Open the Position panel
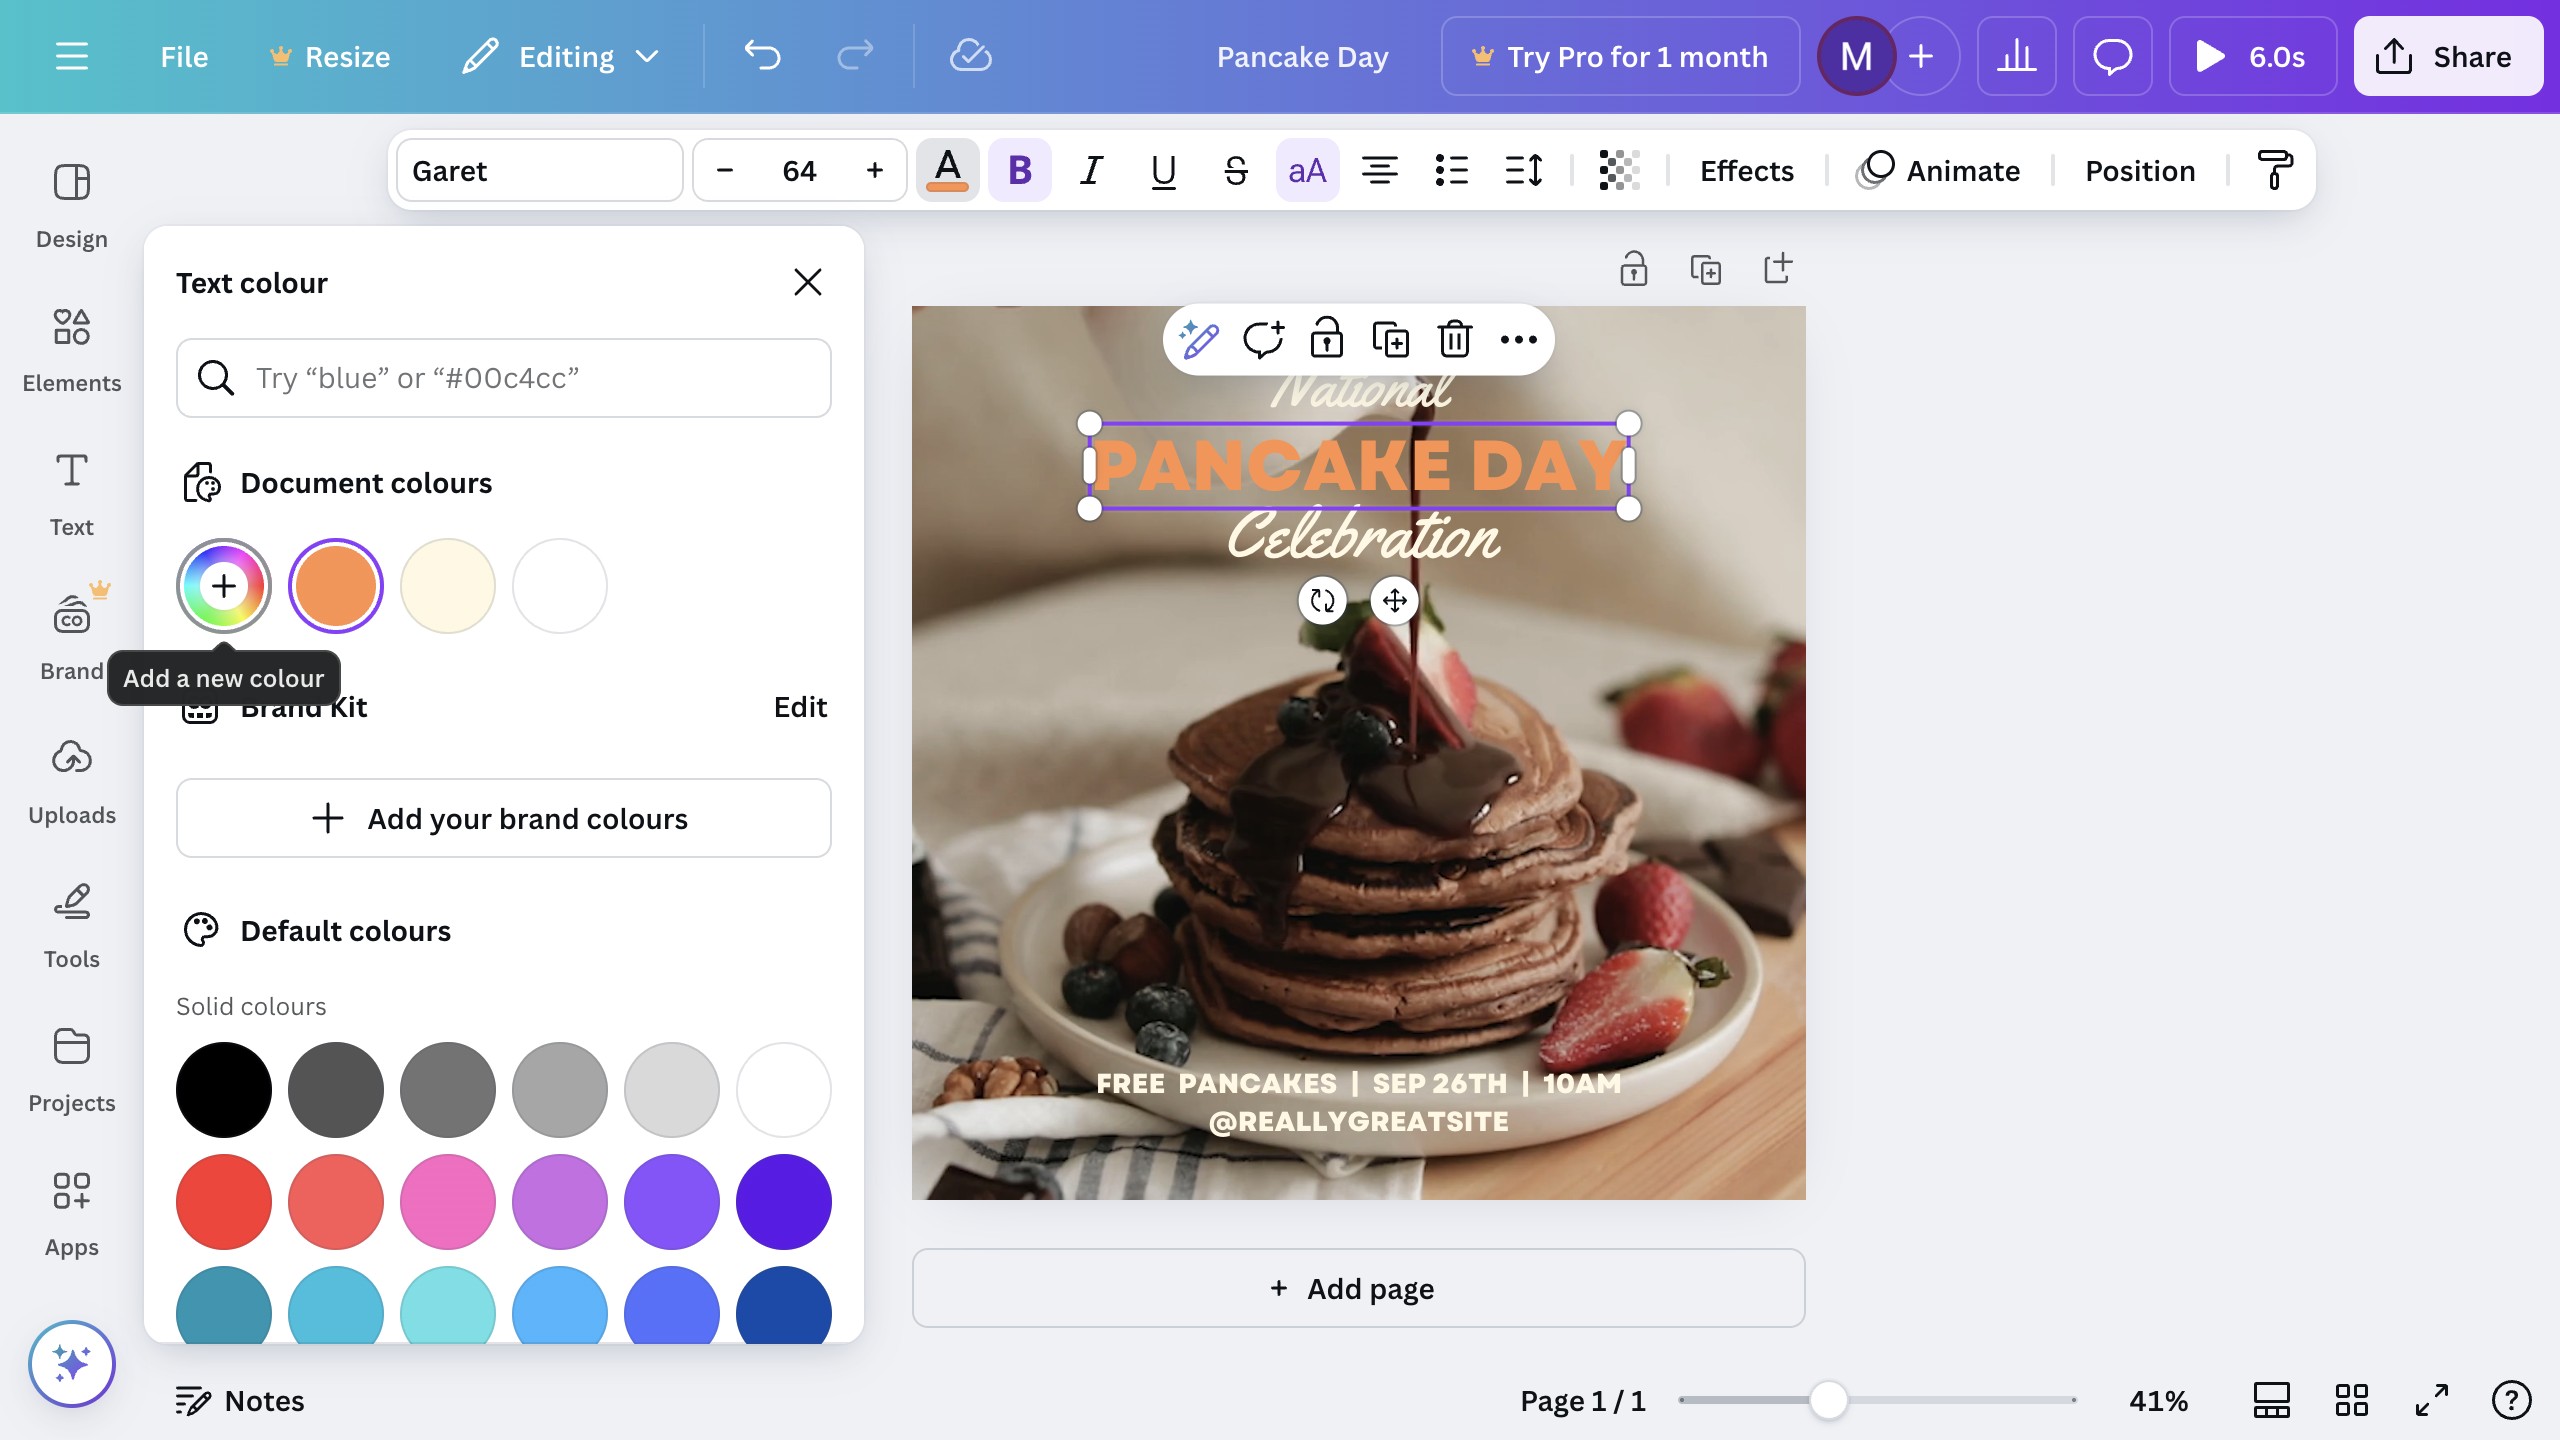The image size is (2560, 1440). pos(2140,171)
